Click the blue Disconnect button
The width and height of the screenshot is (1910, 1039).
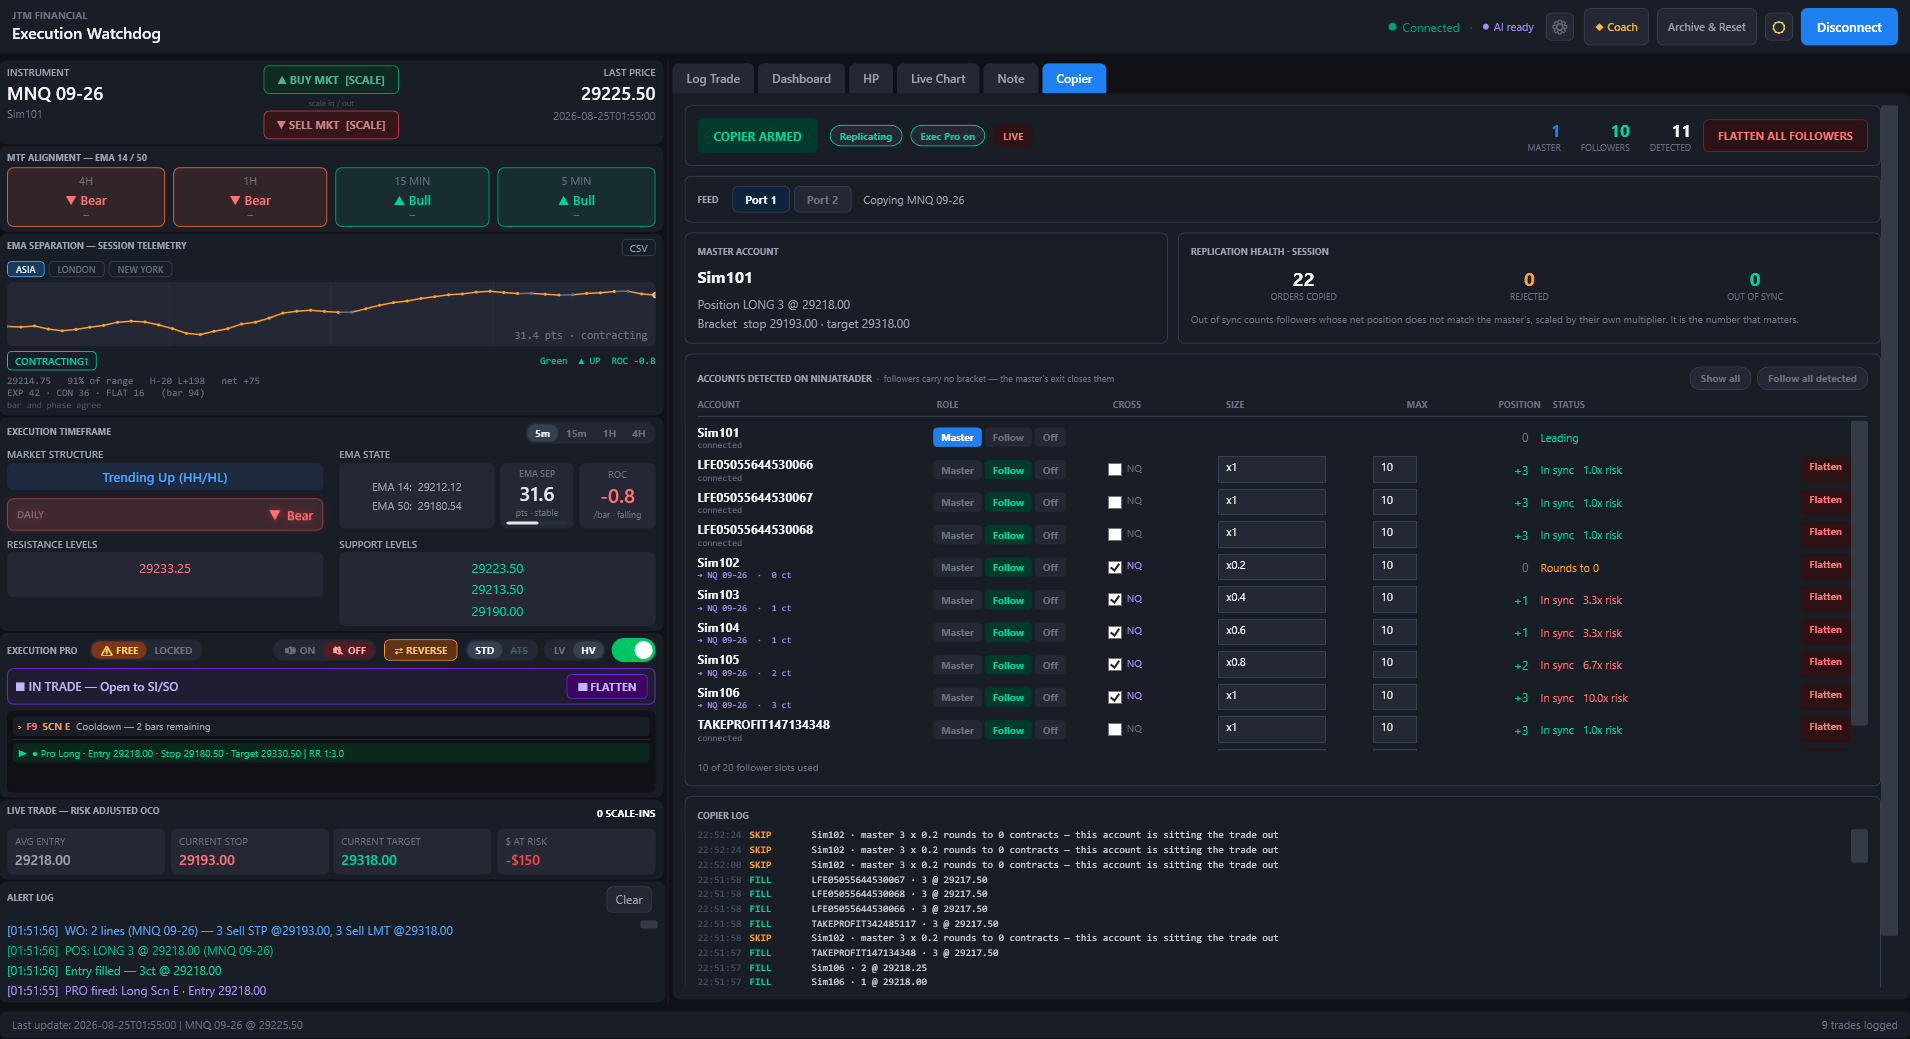[x=1848, y=27]
